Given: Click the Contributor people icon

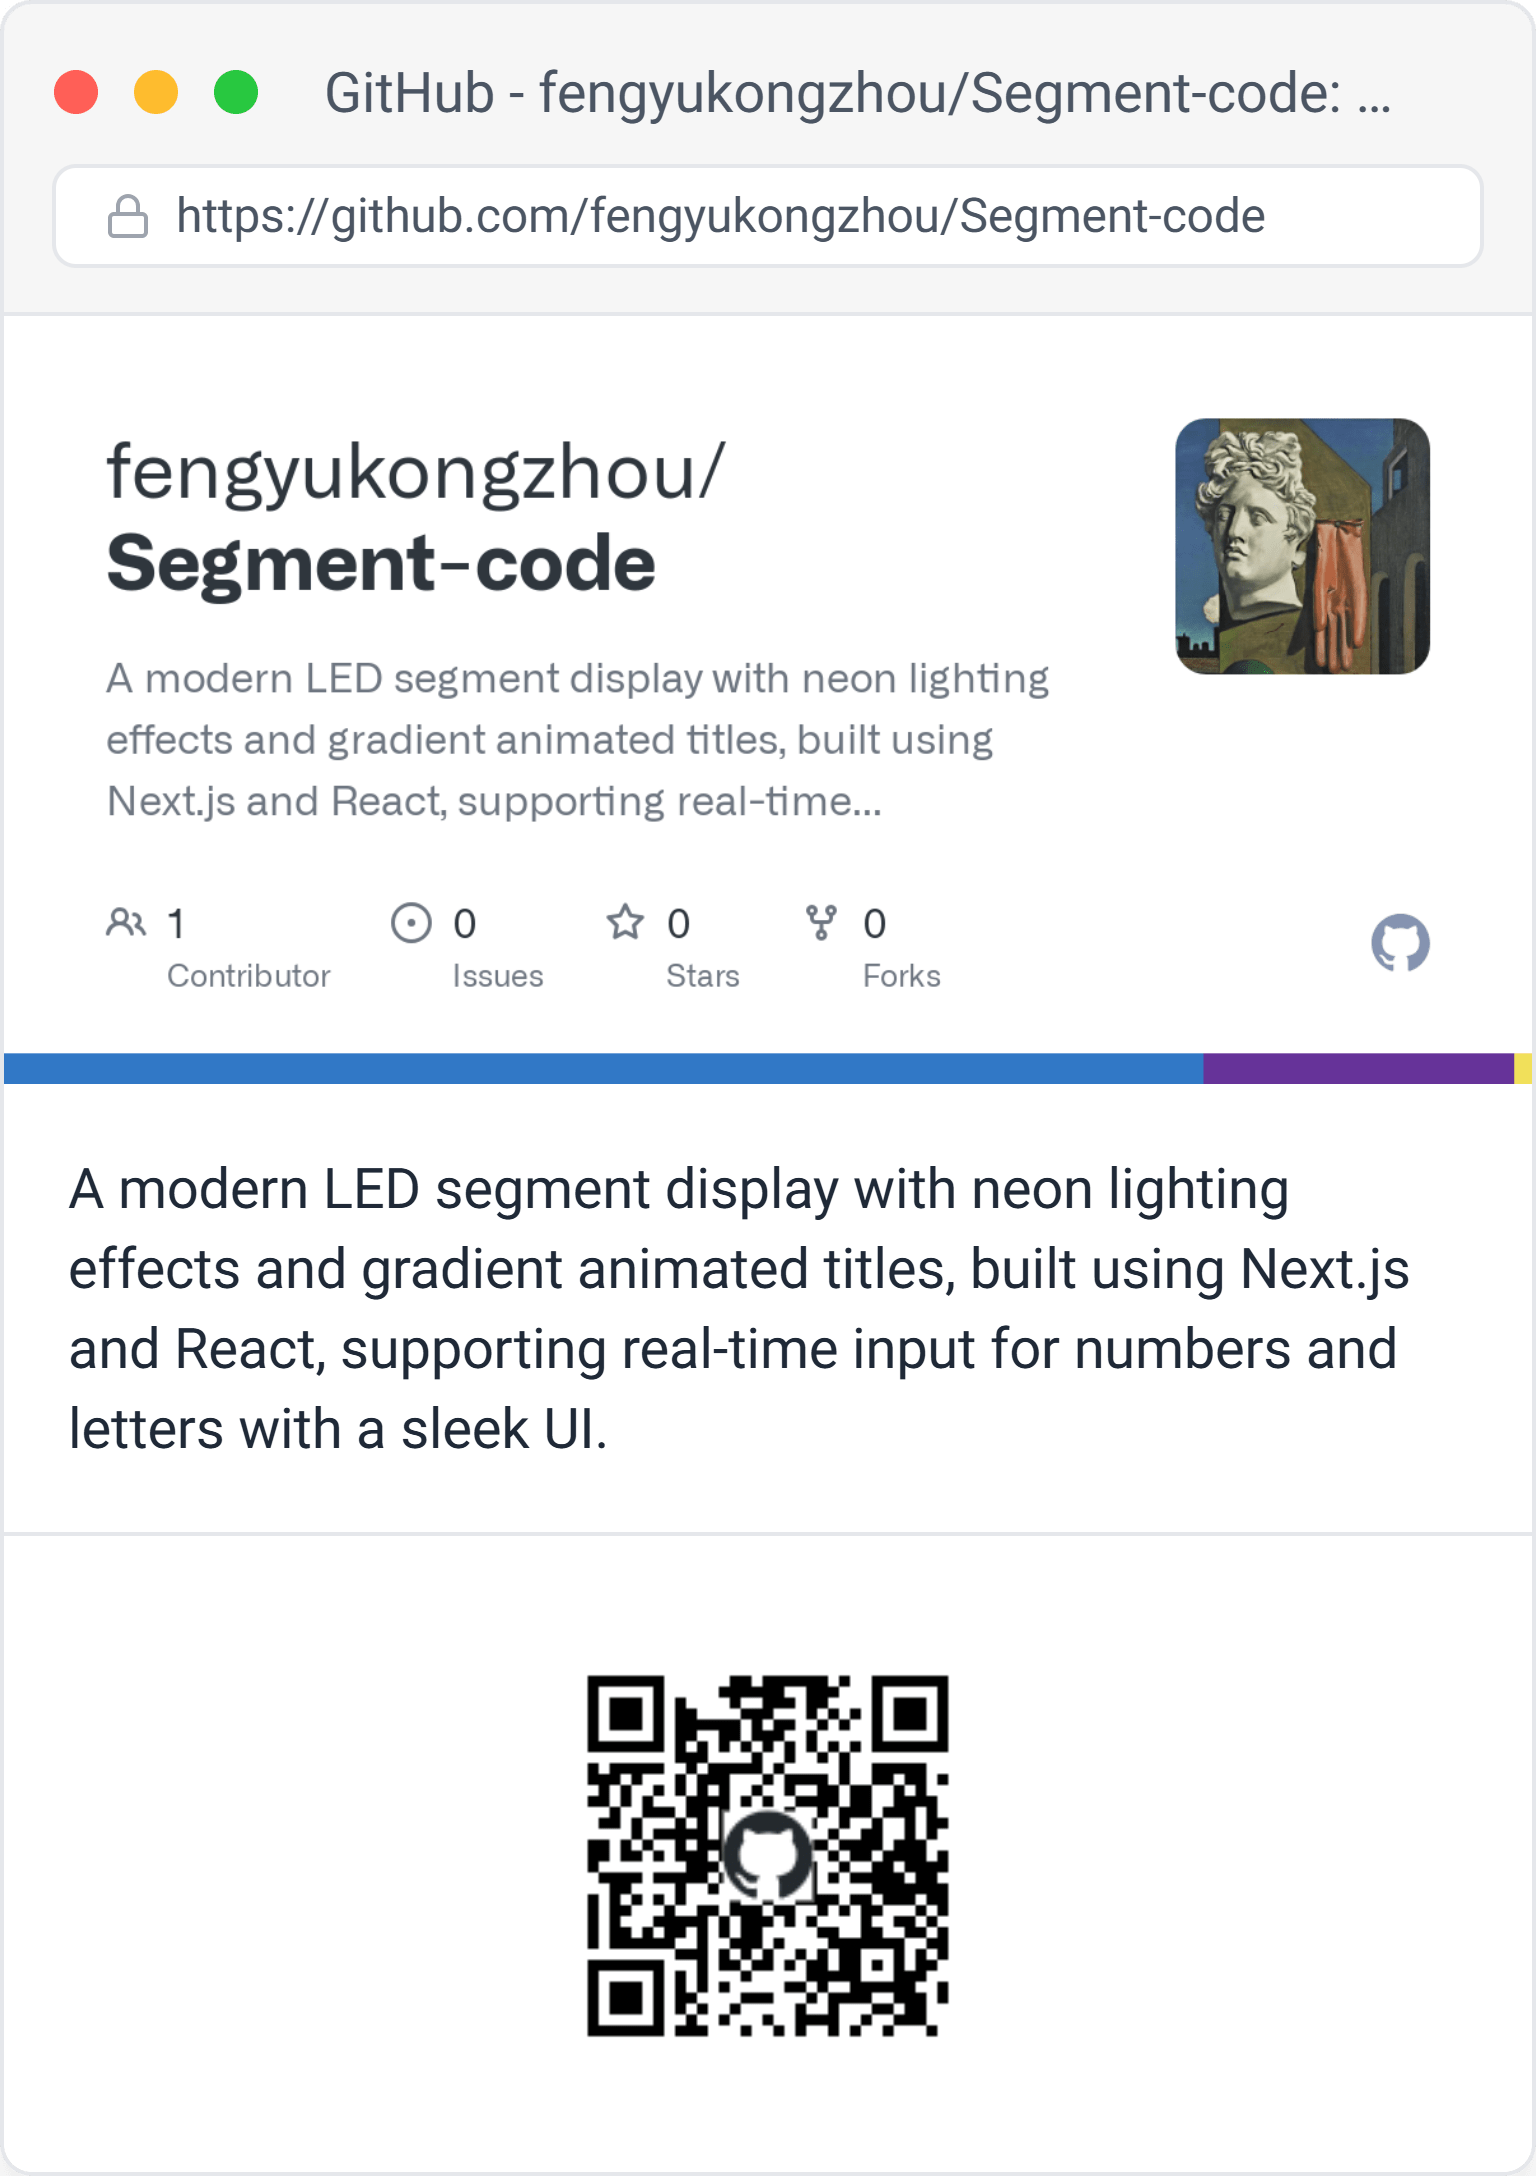Looking at the screenshot, I should (126, 922).
